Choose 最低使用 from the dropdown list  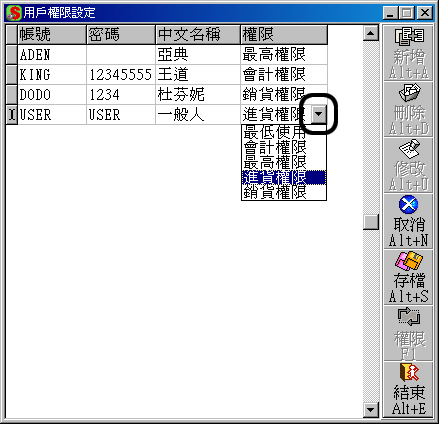click(x=284, y=132)
